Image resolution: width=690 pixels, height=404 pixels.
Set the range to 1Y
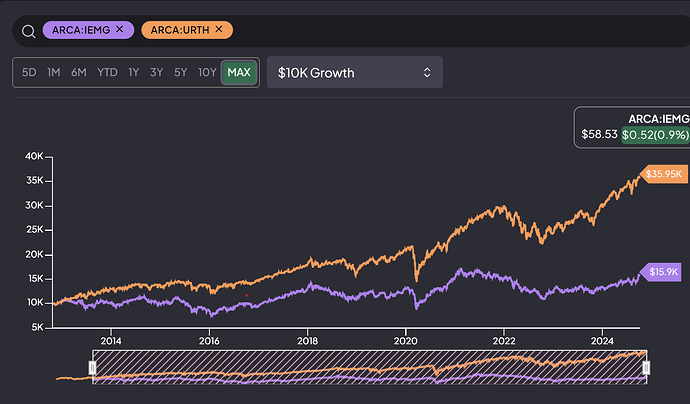133,72
